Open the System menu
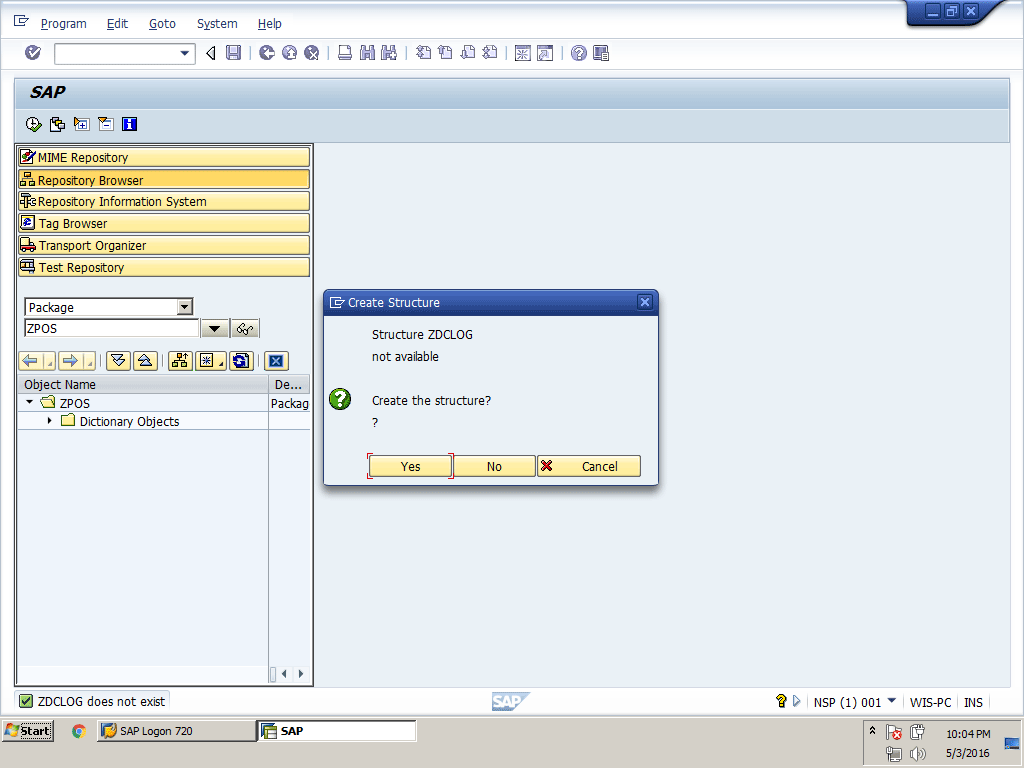The width and height of the screenshot is (1024, 768). tap(217, 23)
